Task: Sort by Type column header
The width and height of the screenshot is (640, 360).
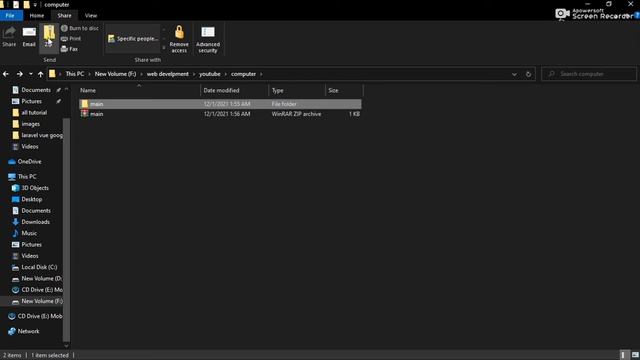Action: [x=297, y=90]
